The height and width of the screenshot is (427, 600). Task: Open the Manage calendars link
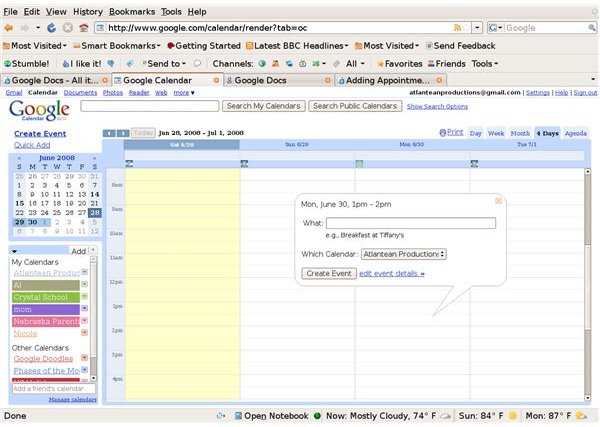(x=73, y=399)
